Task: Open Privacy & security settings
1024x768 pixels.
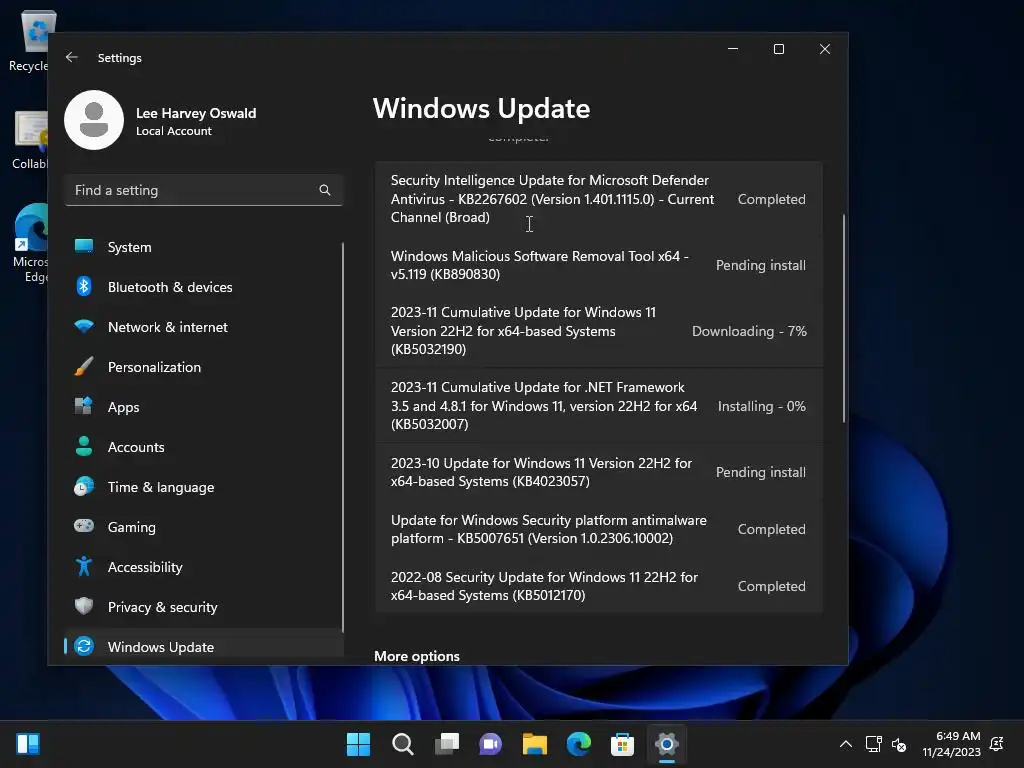Action: pos(203,607)
